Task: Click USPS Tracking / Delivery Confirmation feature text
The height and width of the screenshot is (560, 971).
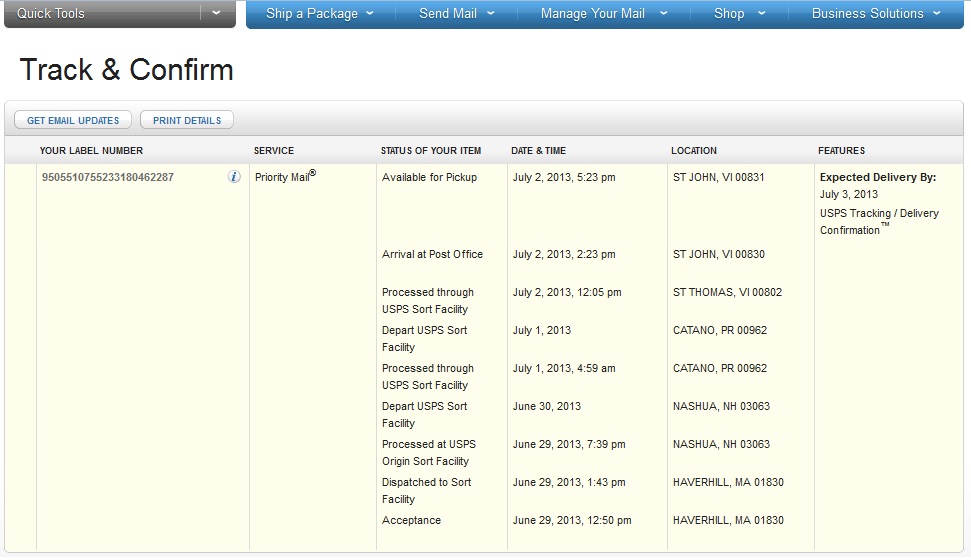Action: coord(879,221)
